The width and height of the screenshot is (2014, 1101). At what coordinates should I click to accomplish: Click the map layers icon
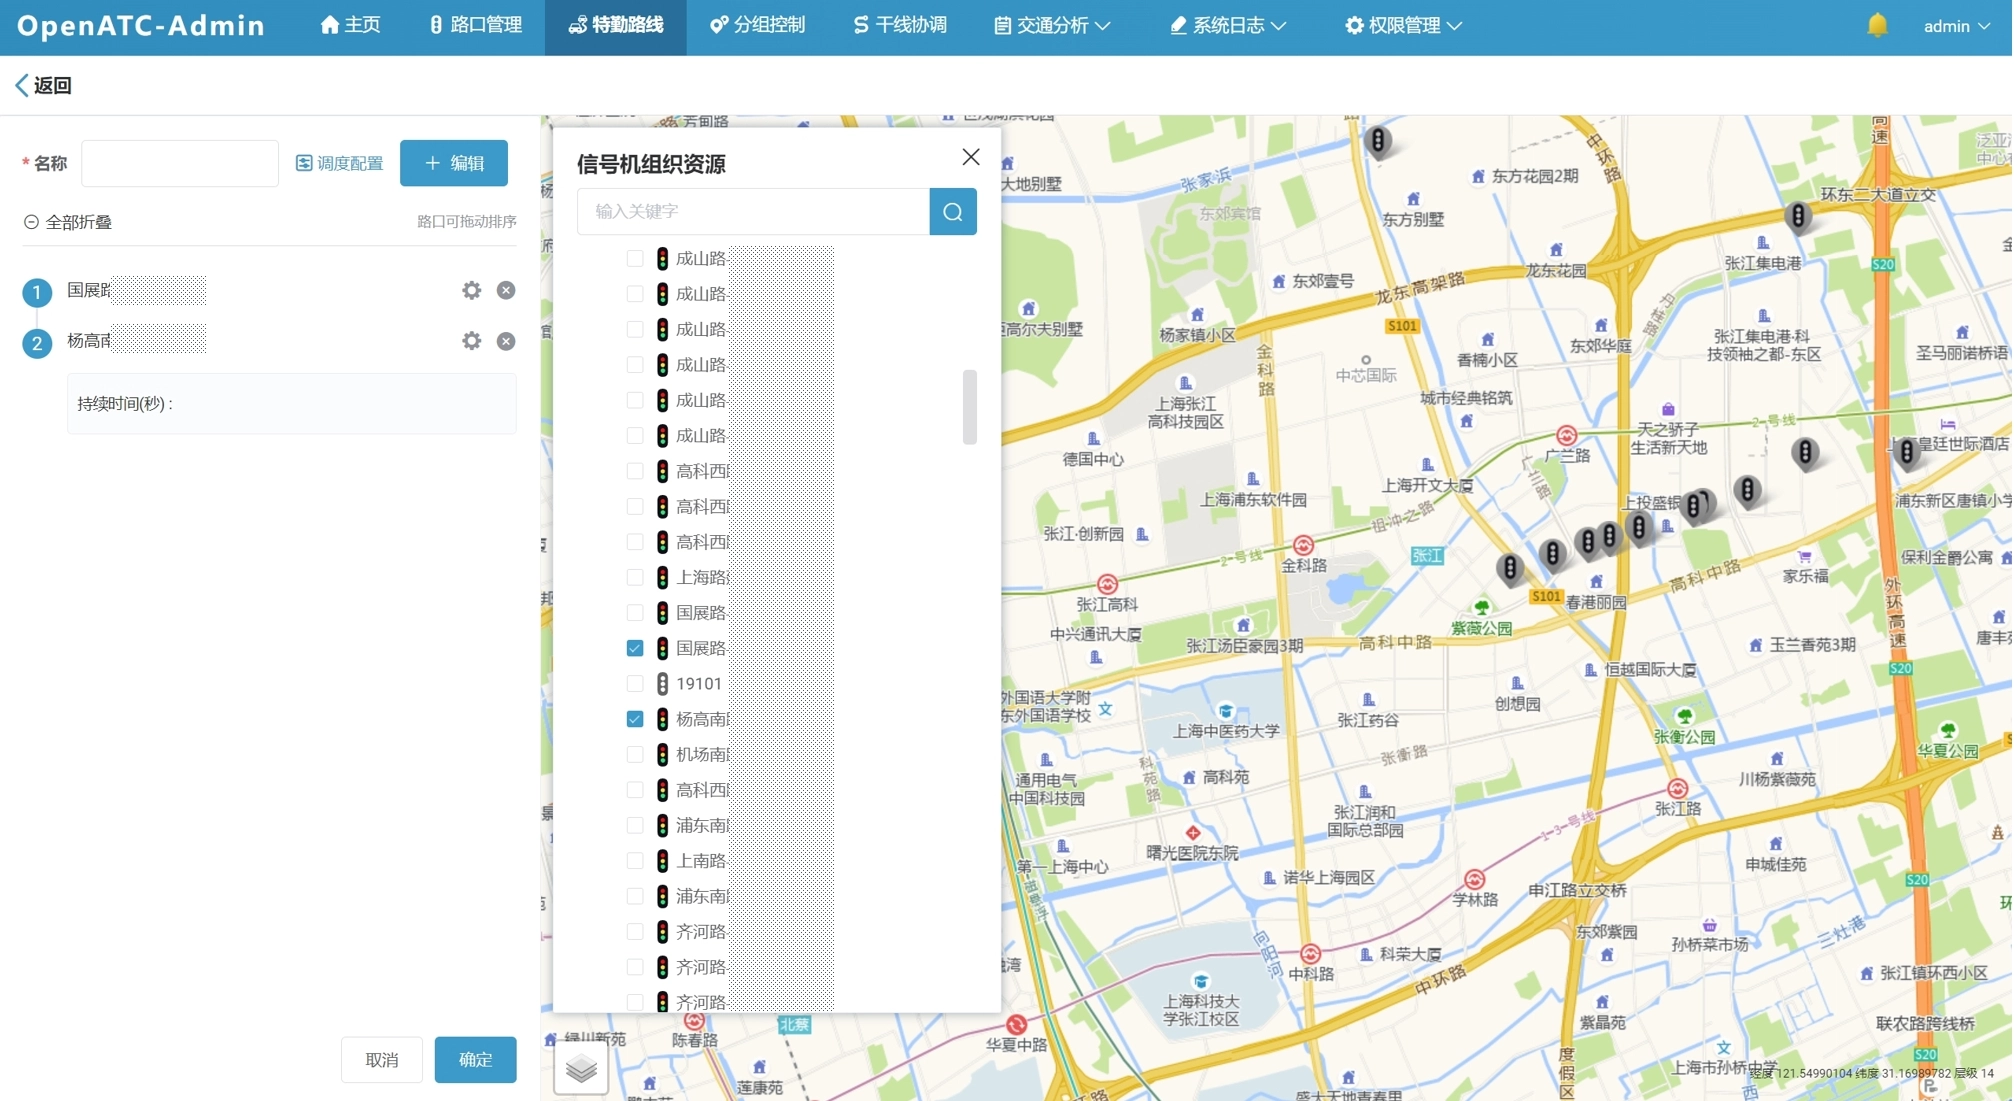[581, 1069]
